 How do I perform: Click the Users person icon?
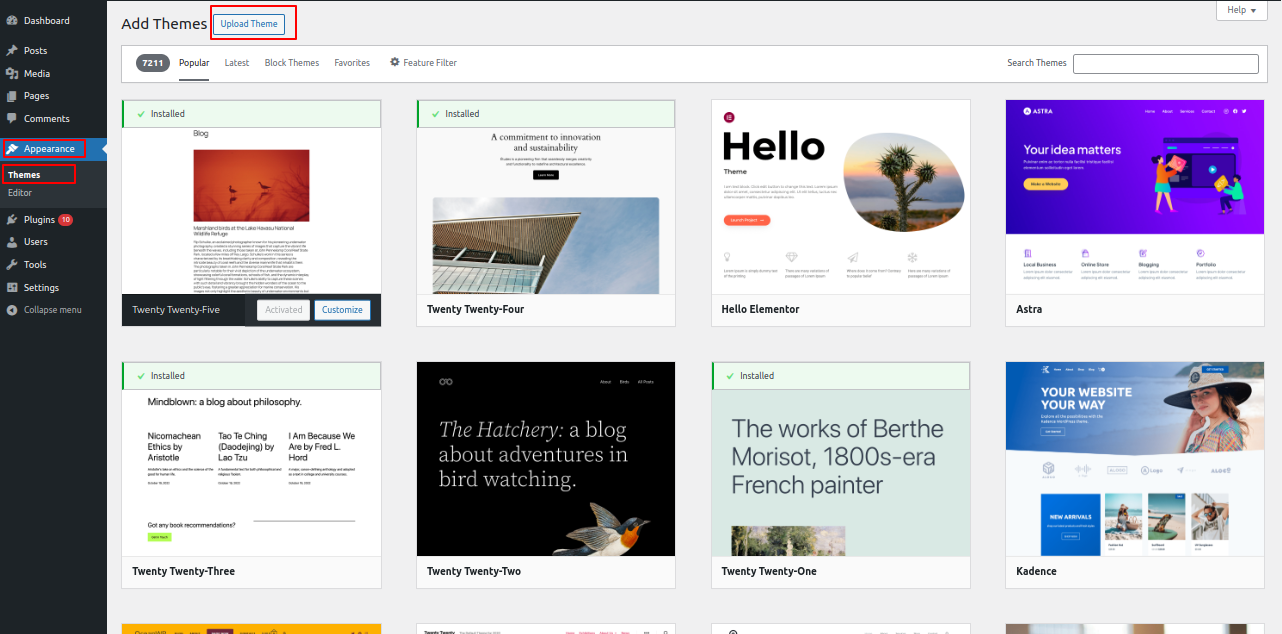coord(12,241)
